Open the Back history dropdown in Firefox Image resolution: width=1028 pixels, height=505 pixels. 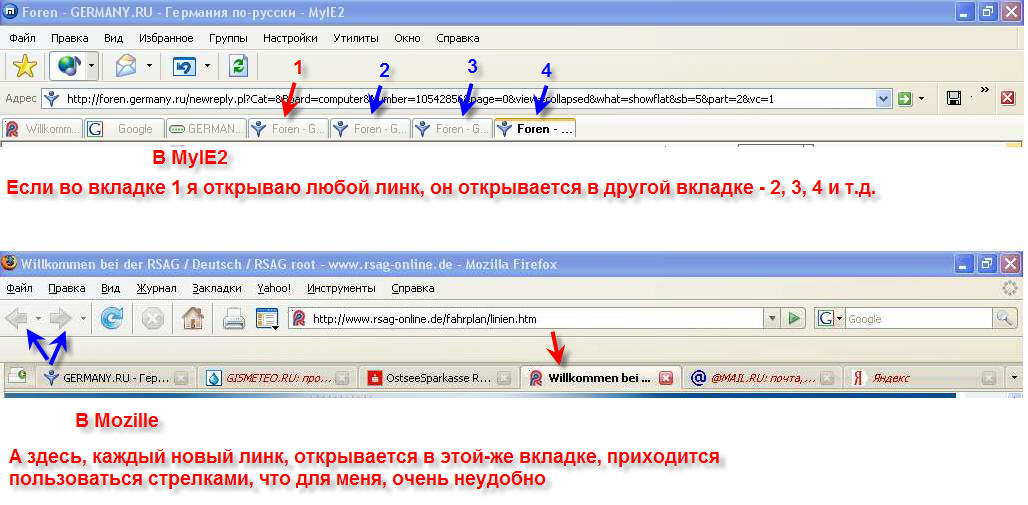click(x=39, y=319)
